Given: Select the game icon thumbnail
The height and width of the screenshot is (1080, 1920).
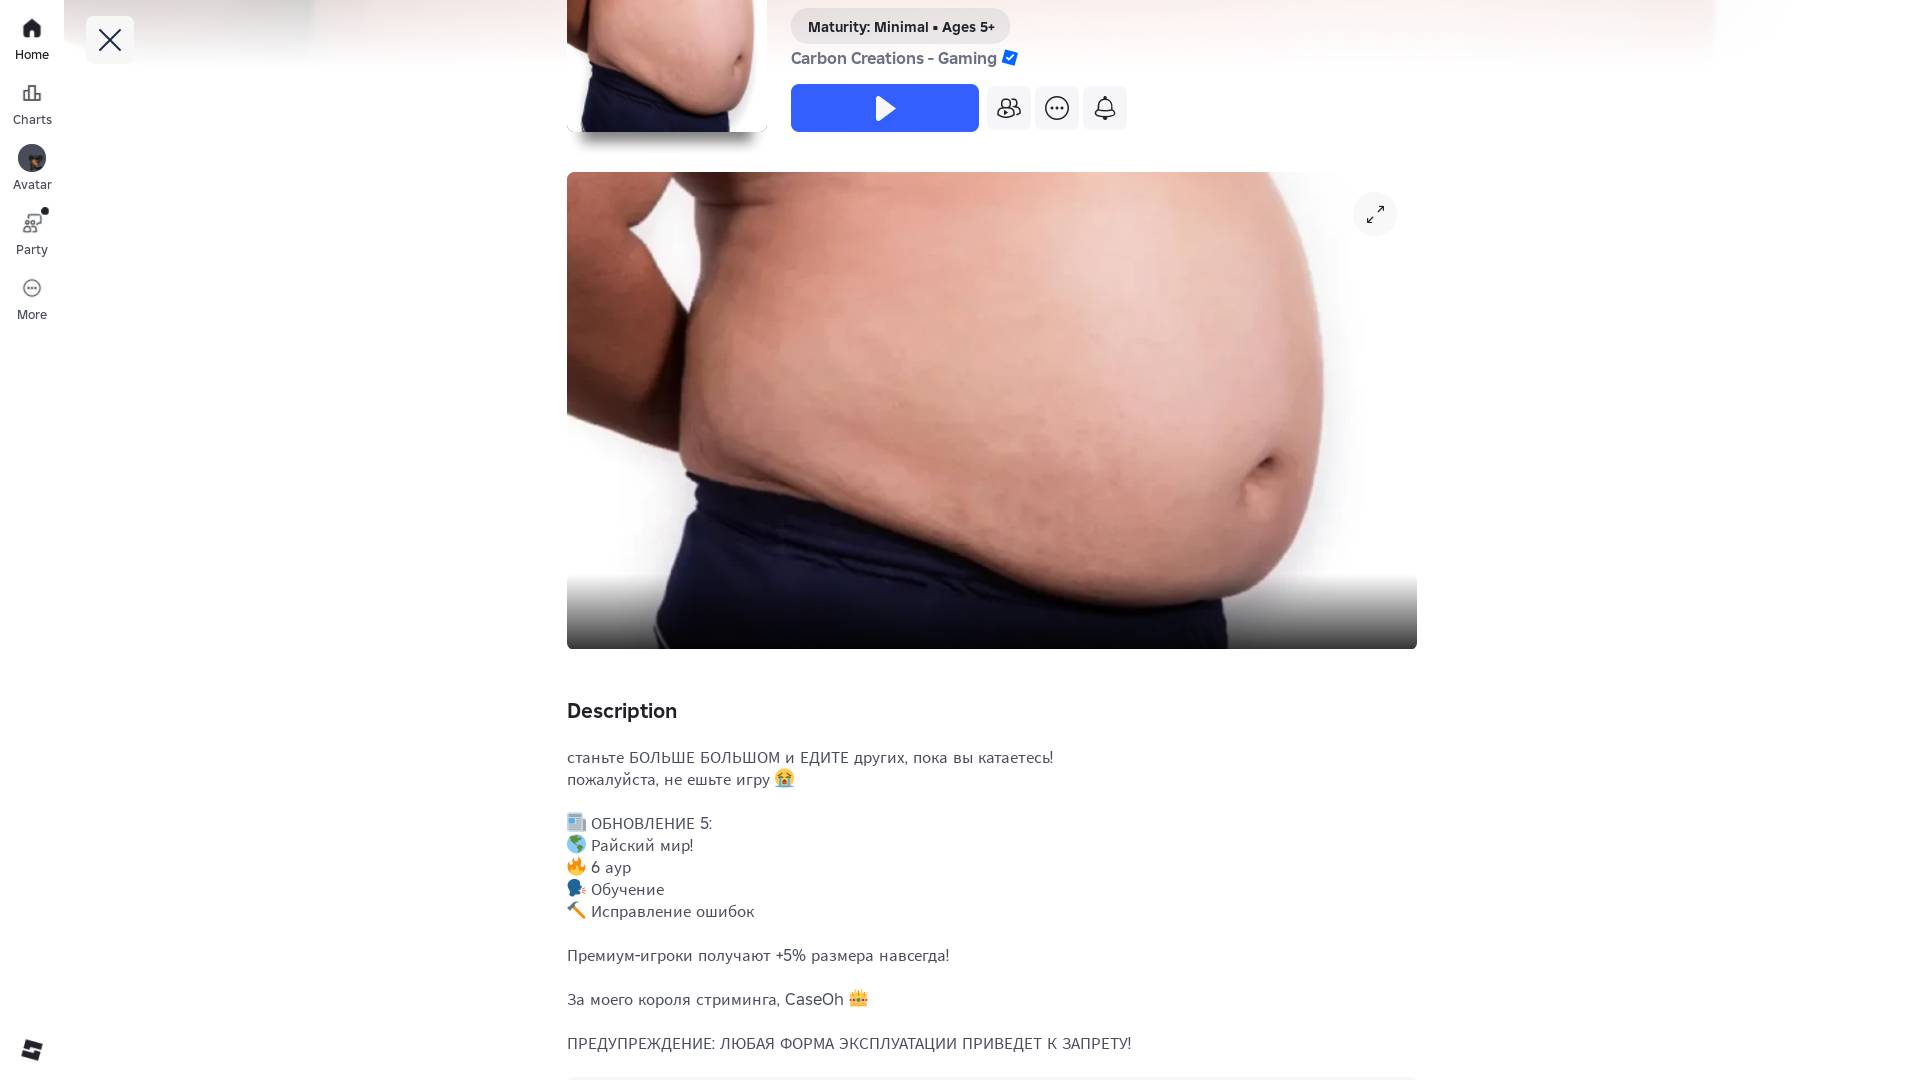Looking at the screenshot, I should pos(667,66).
